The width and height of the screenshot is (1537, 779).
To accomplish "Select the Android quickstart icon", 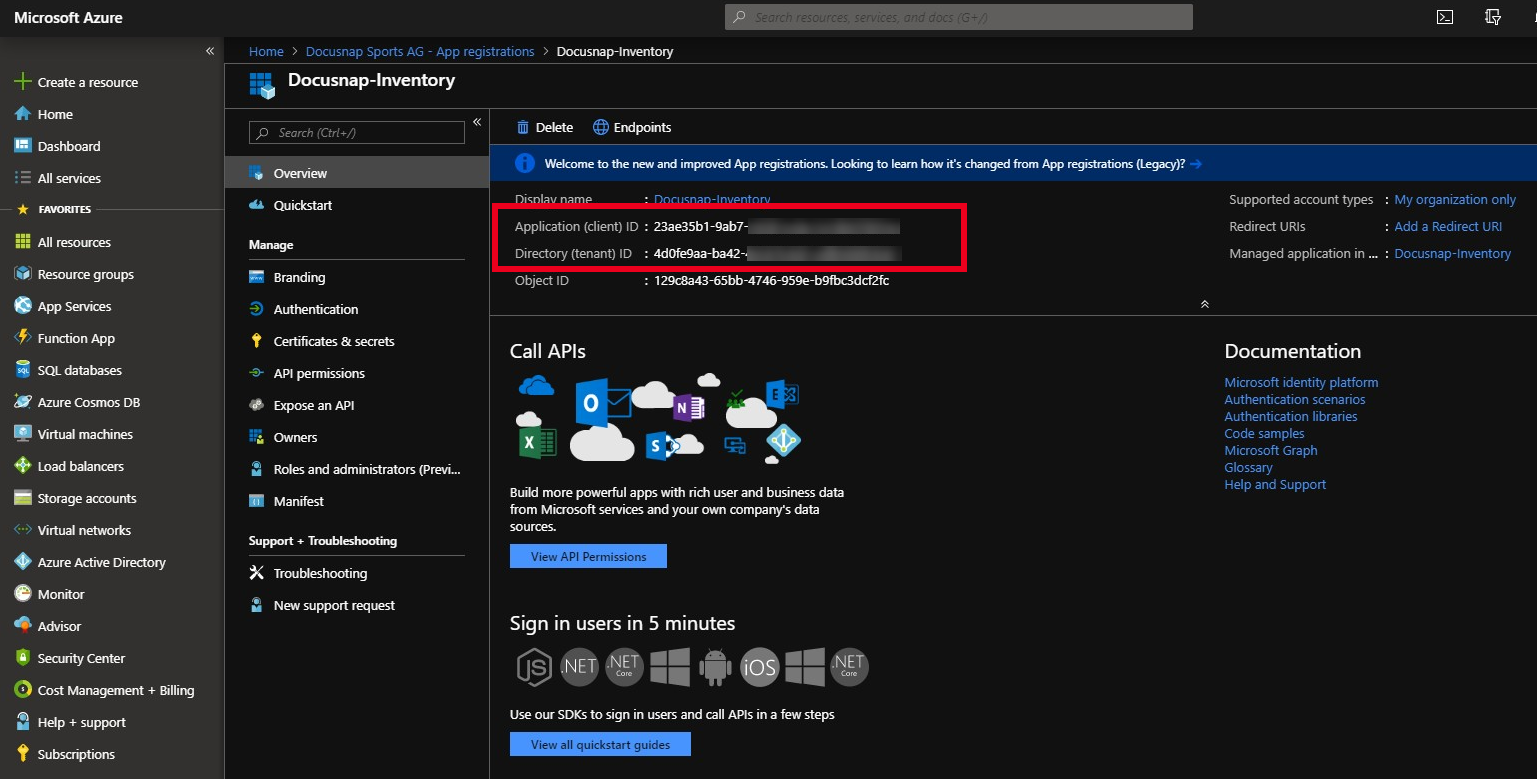I will (x=714, y=667).
